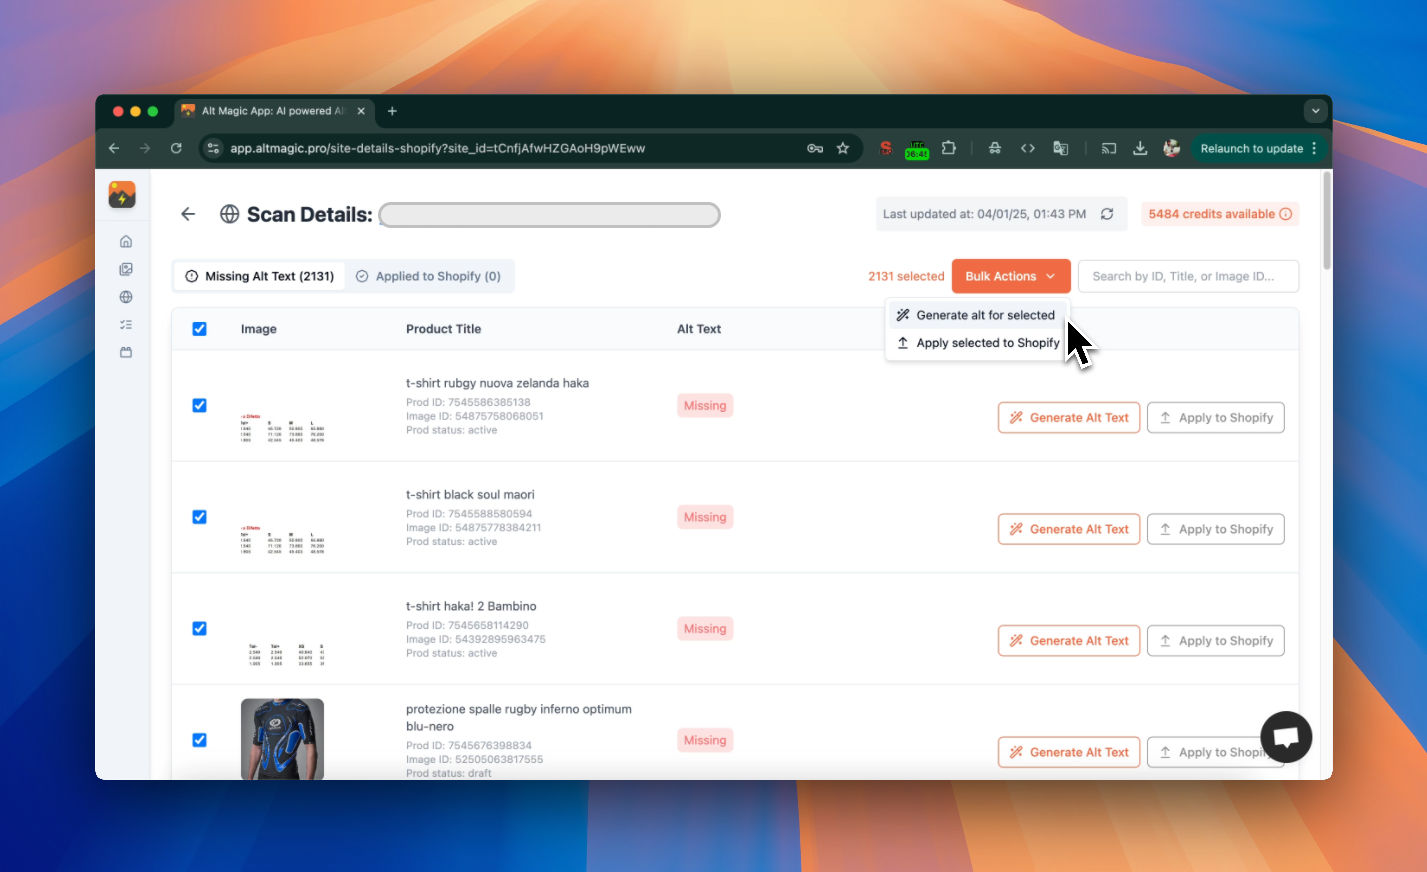Click the red S extension icon
This screenshot has height=872, width=1427.
click(x=885, y=148)
